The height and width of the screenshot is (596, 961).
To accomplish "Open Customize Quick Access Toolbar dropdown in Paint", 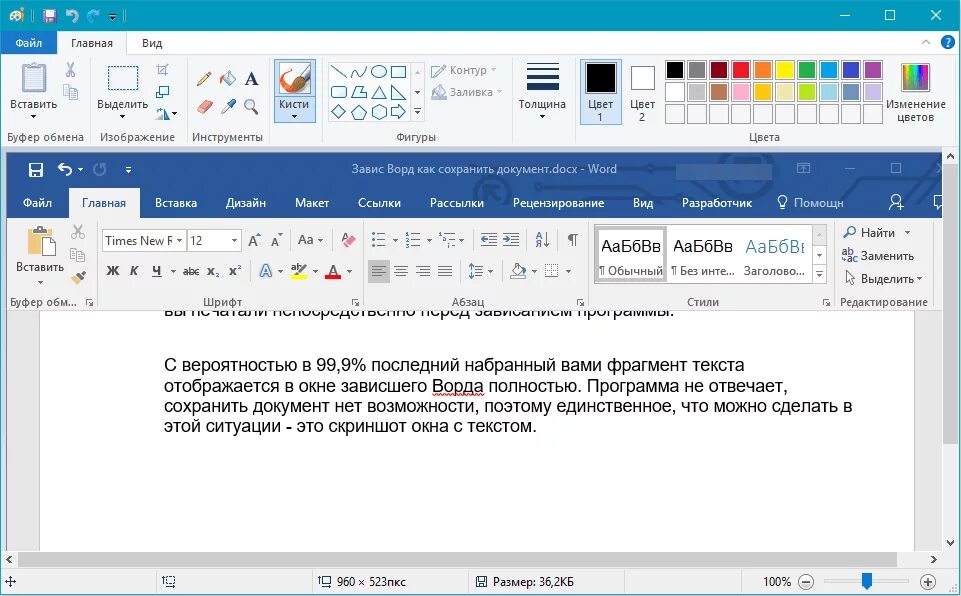I will [x=112, y=17].
